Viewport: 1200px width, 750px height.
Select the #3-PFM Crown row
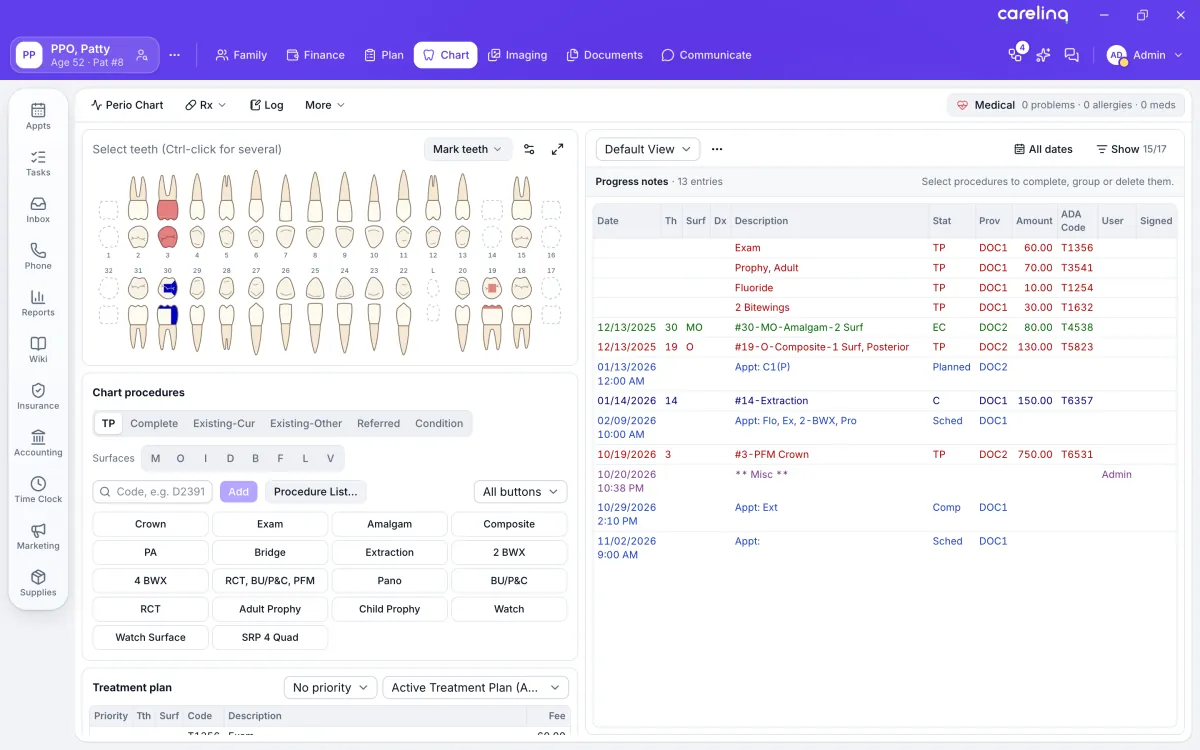(884, 455)
